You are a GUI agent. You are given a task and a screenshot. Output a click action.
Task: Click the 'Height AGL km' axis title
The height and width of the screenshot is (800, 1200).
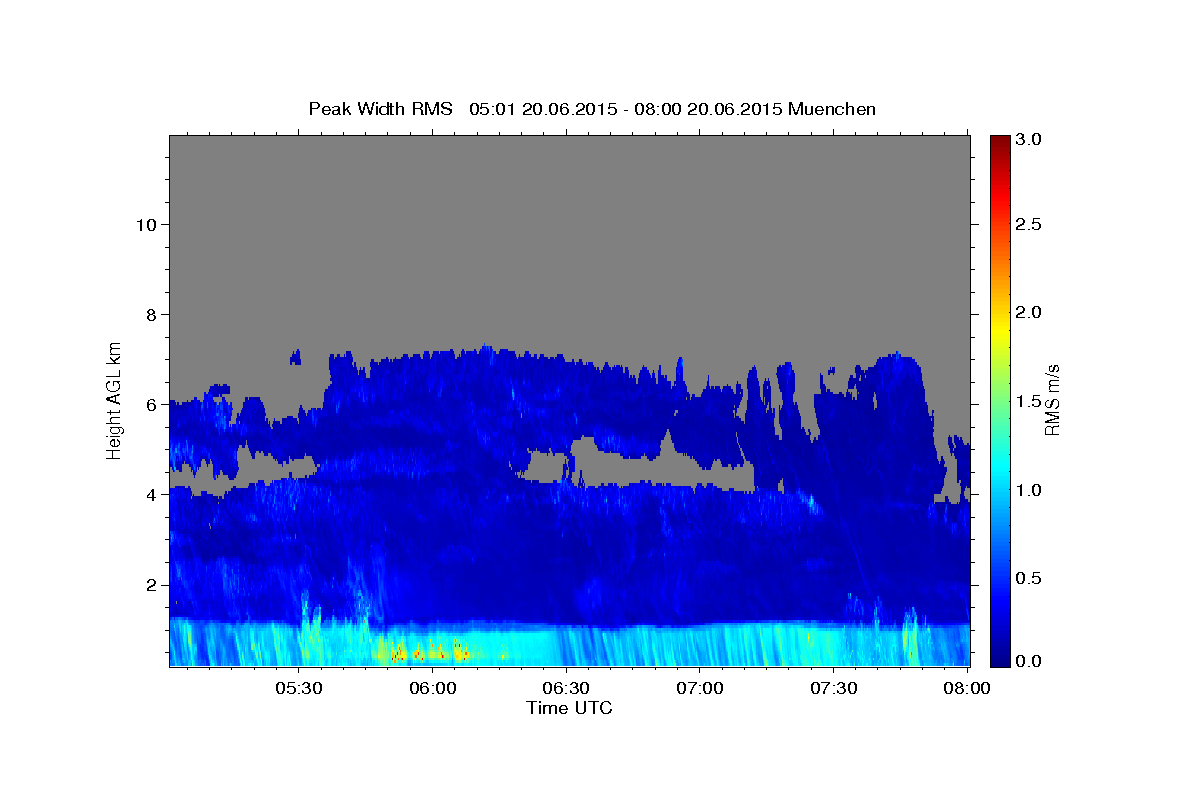click(x=115, y=400)
